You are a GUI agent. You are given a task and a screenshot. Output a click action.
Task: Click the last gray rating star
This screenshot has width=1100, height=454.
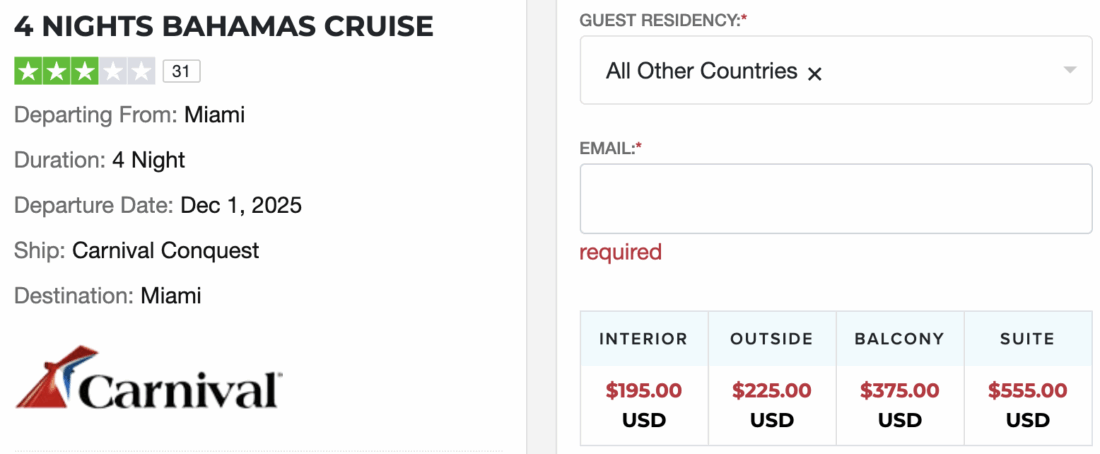click(142, 71)
